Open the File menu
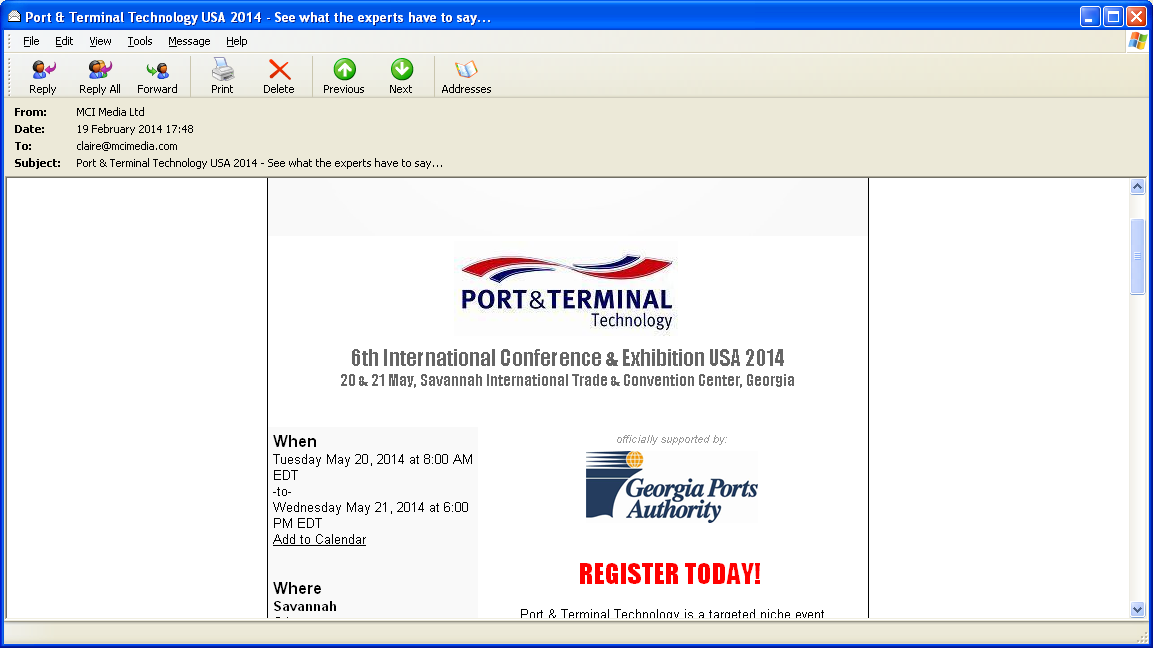 pos(31,41)
